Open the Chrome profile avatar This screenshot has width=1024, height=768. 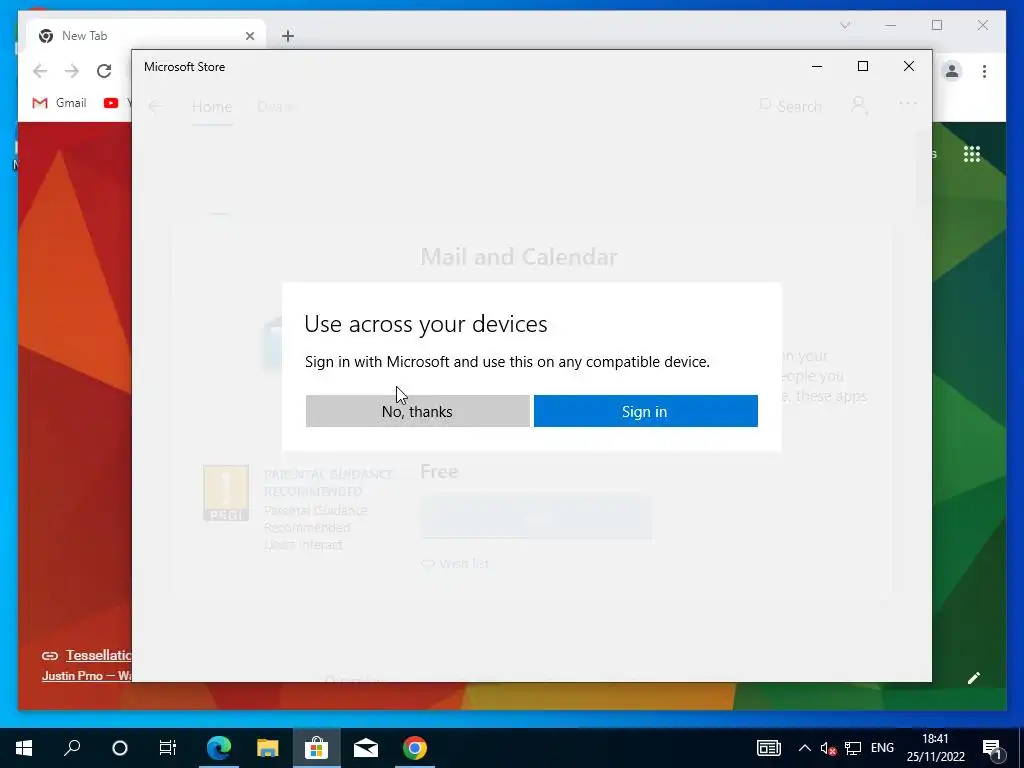pyautogui.click(x=952, y=71)
